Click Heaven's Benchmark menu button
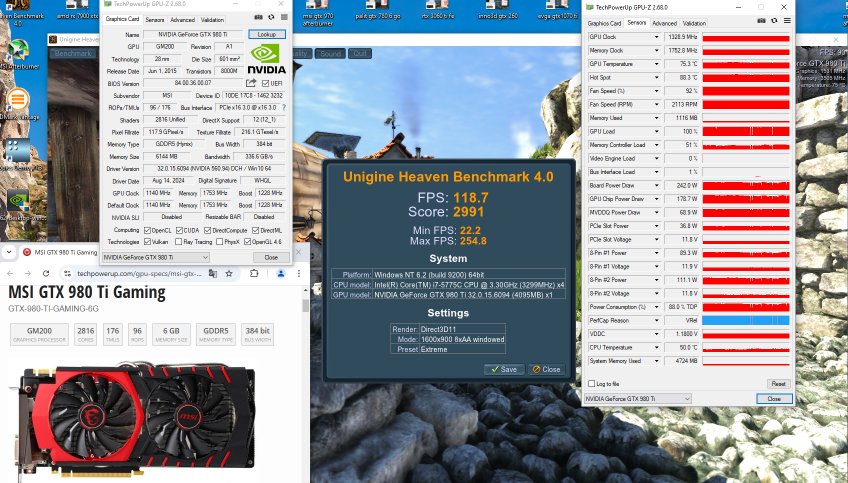 [x=73, y=54]
